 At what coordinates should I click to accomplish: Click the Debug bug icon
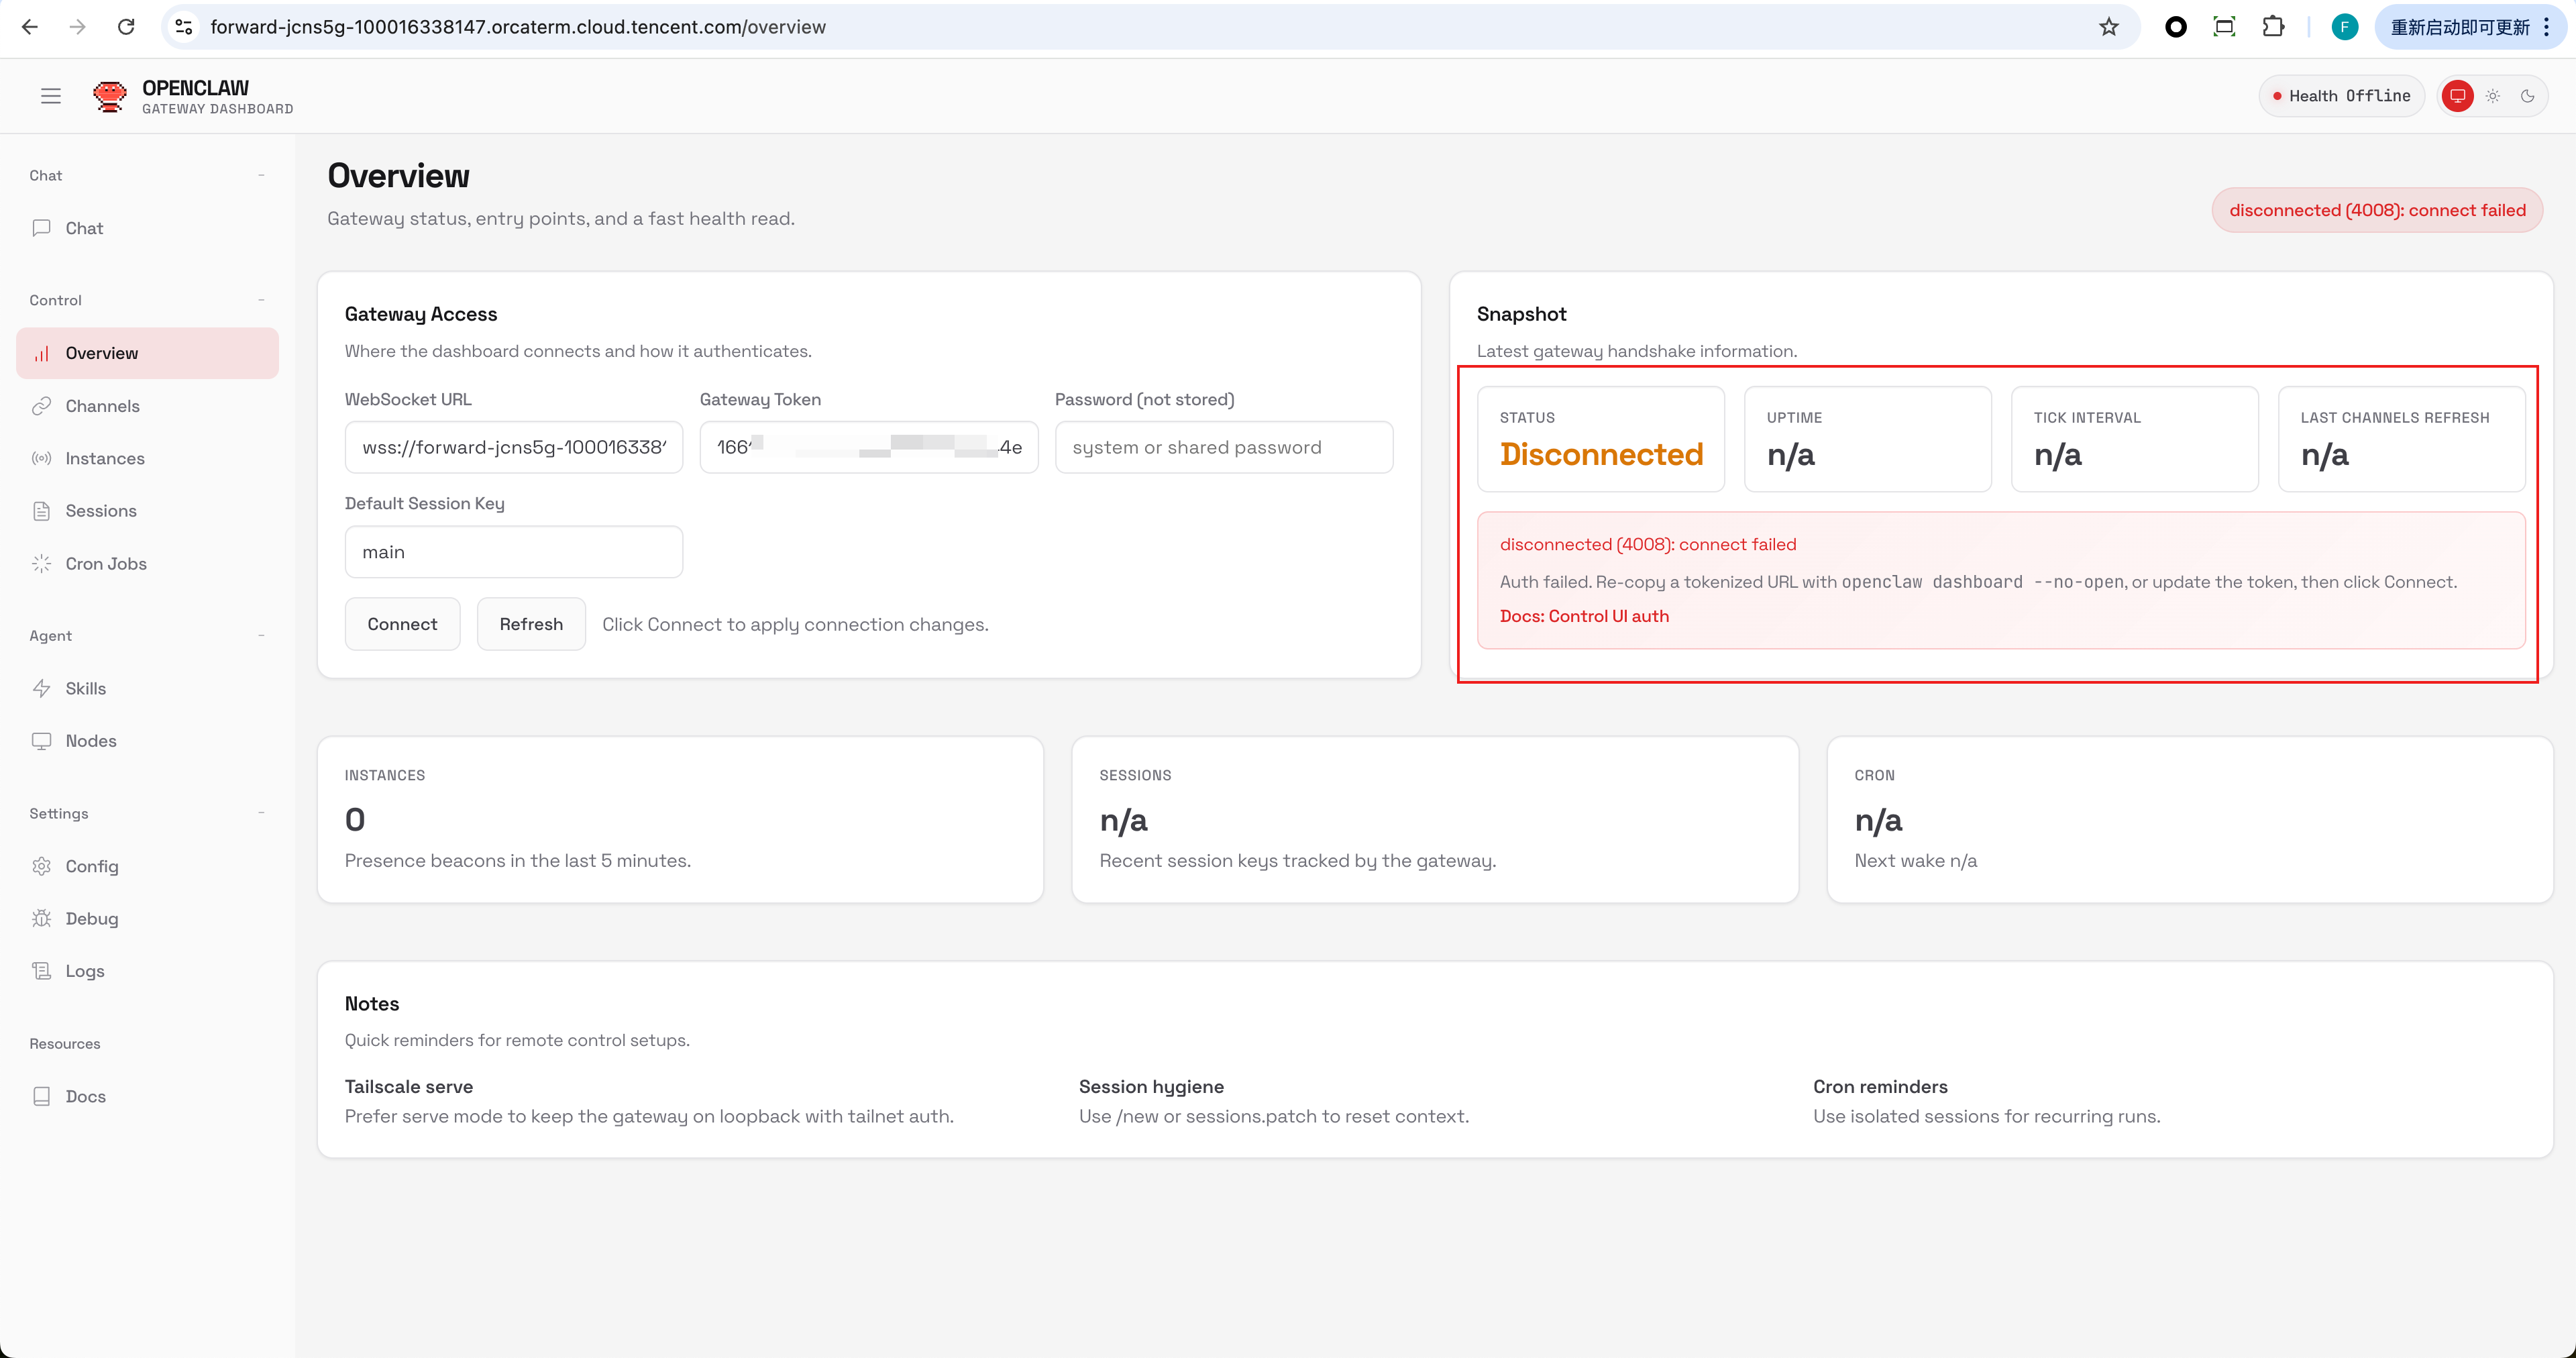tap(41, 918)
